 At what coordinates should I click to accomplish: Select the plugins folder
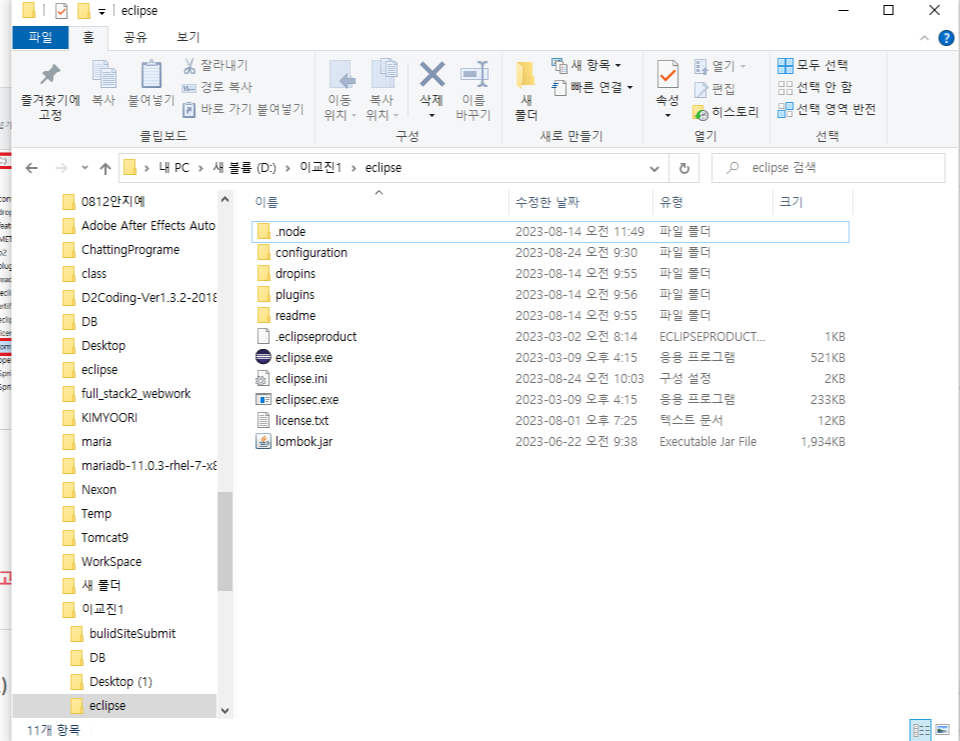pos(550,295)
